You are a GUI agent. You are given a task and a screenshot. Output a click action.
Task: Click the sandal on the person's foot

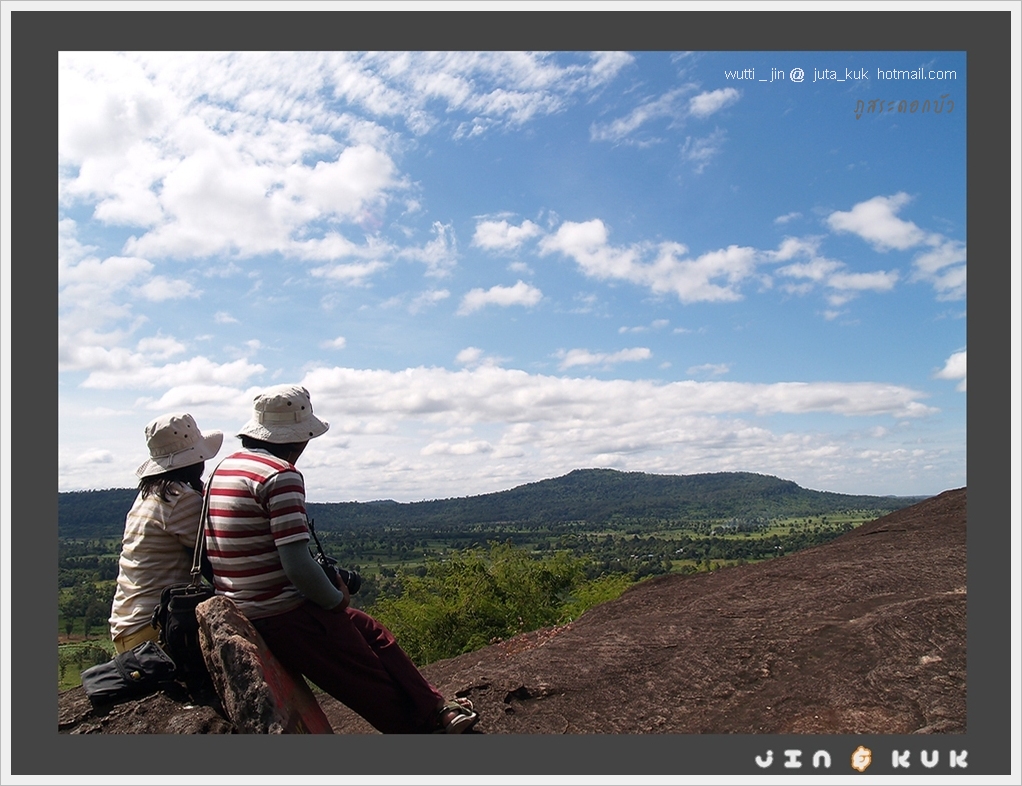(457, 715)
